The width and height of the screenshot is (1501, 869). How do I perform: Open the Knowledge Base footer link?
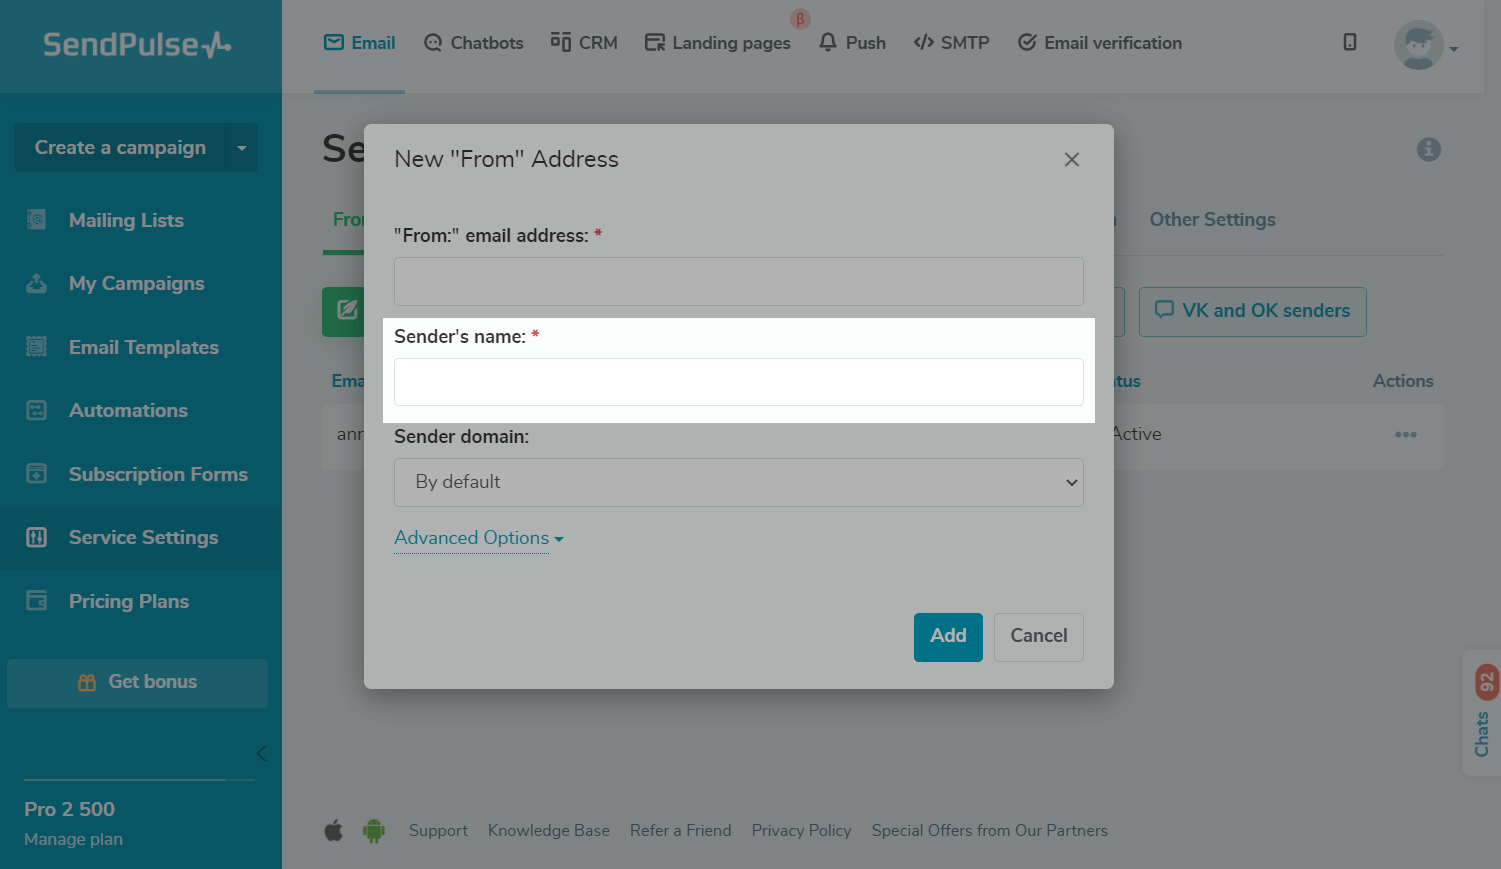(x=549, y=831)
